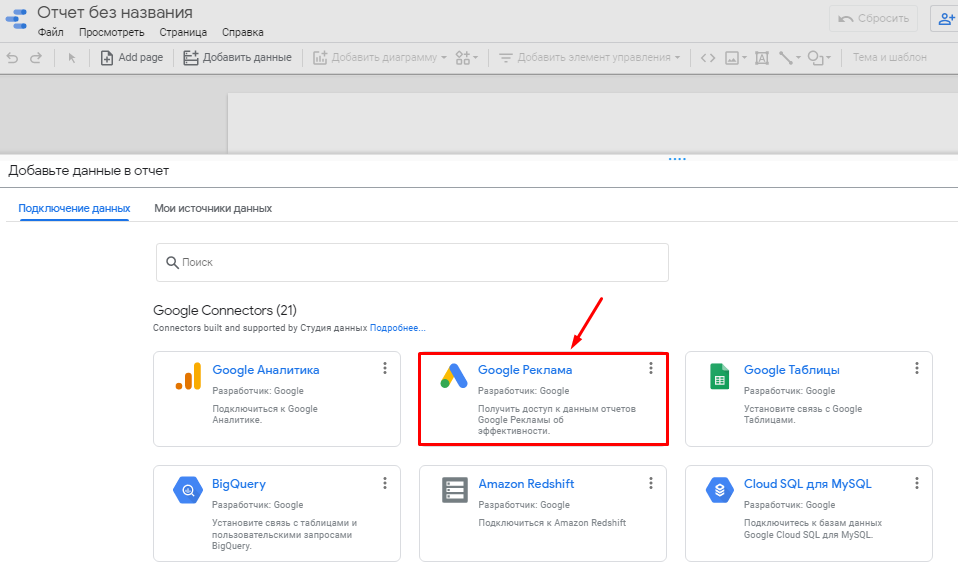Click the Amazon Redshift database icon

455,490
